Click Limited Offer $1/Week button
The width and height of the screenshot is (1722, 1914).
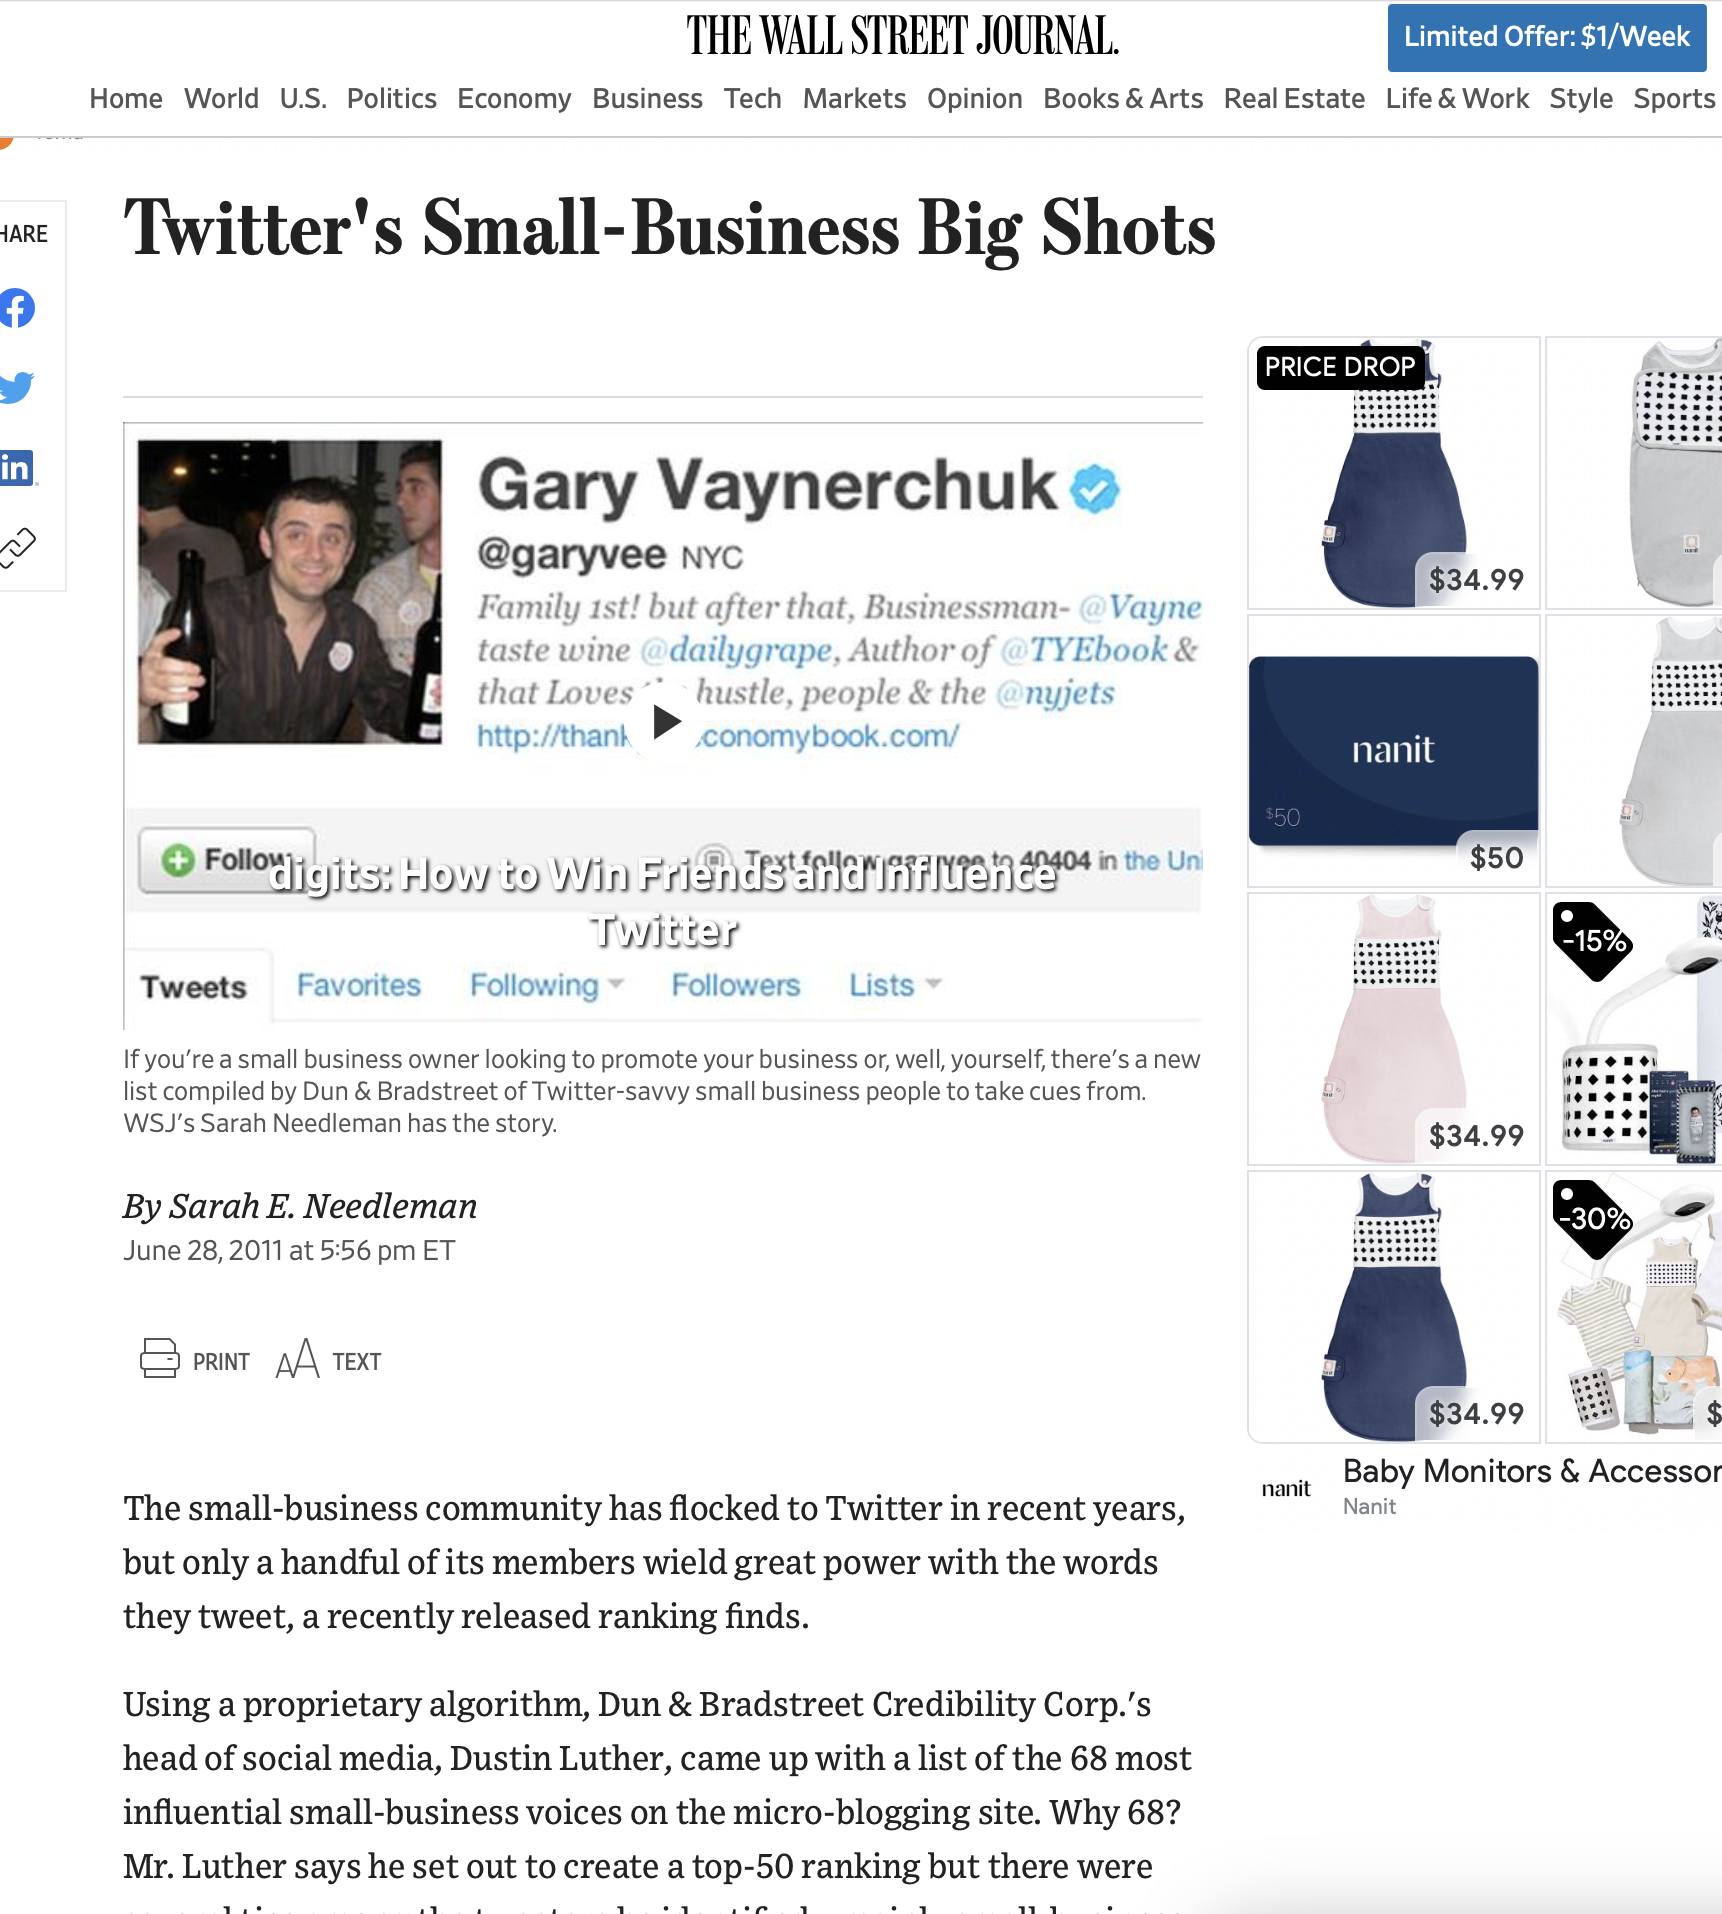pyautogui.click(x=1546, y=37)
